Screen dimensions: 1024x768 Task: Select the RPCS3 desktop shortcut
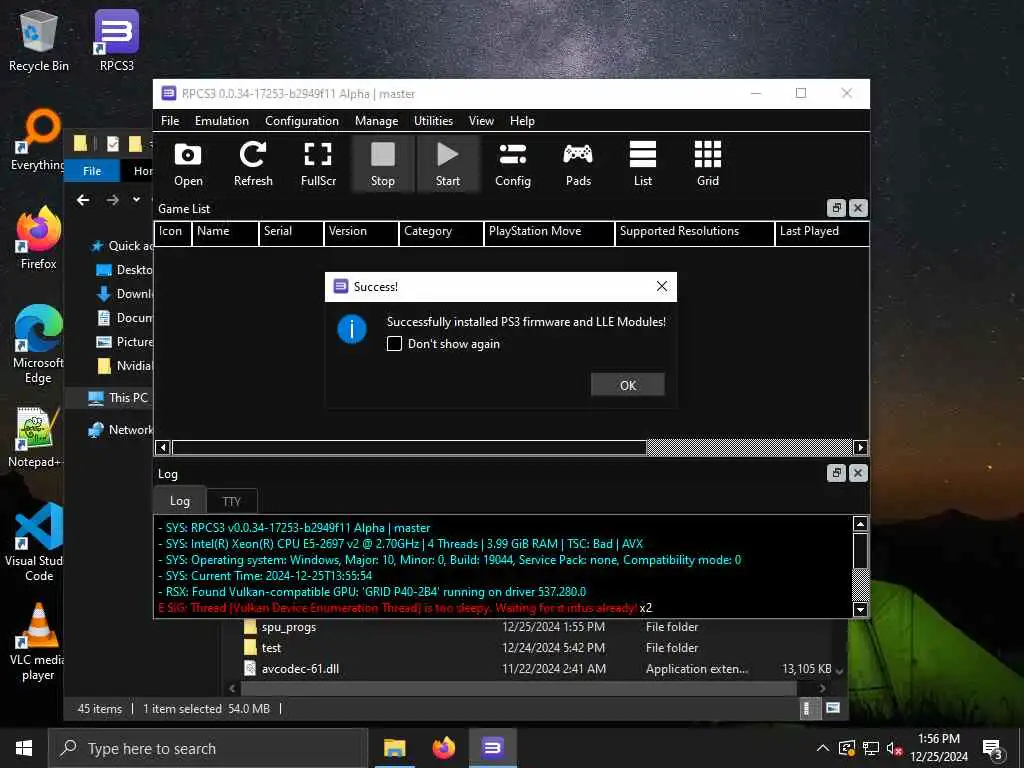click(117, 40)
